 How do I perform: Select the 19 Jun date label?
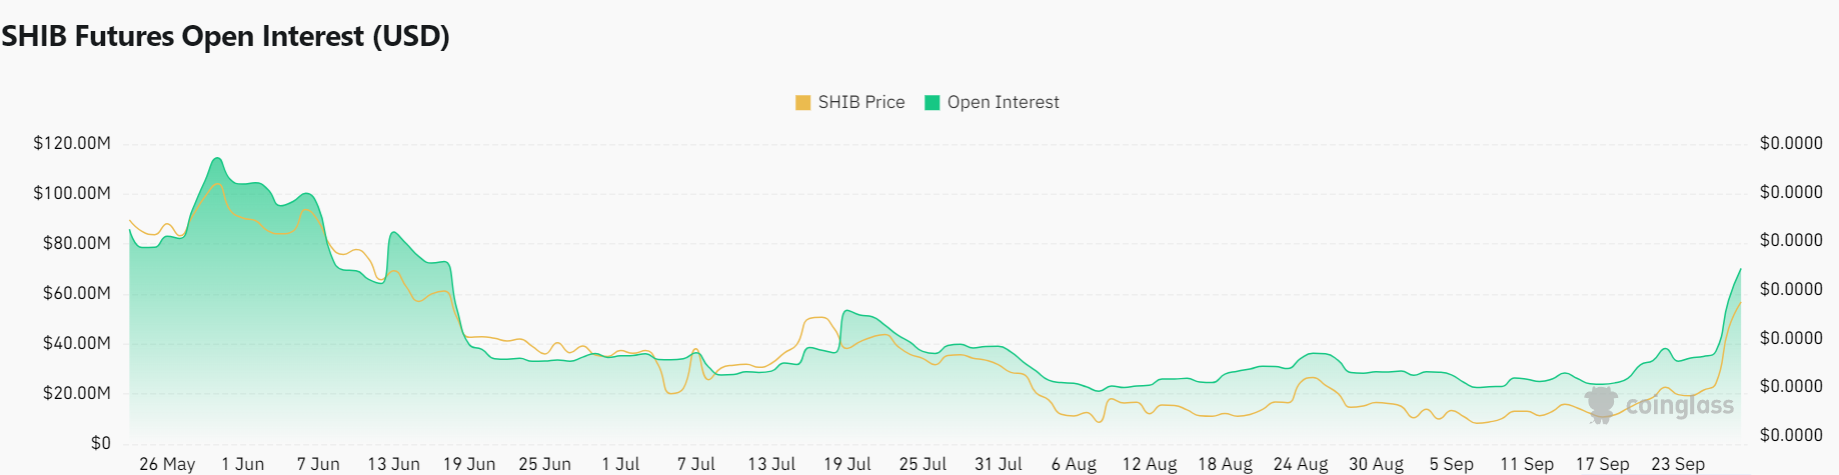point(469,464)
